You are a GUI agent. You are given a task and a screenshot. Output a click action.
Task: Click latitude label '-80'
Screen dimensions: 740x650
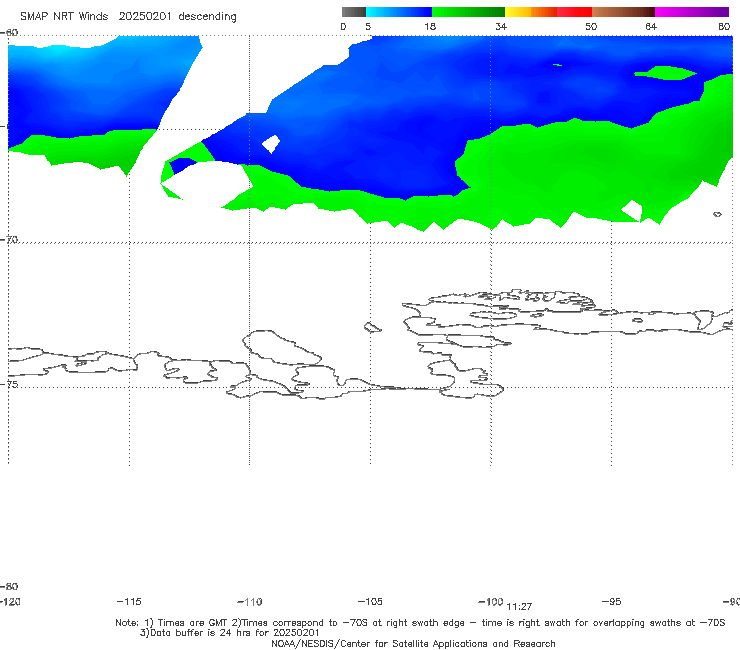pos(9,586)
